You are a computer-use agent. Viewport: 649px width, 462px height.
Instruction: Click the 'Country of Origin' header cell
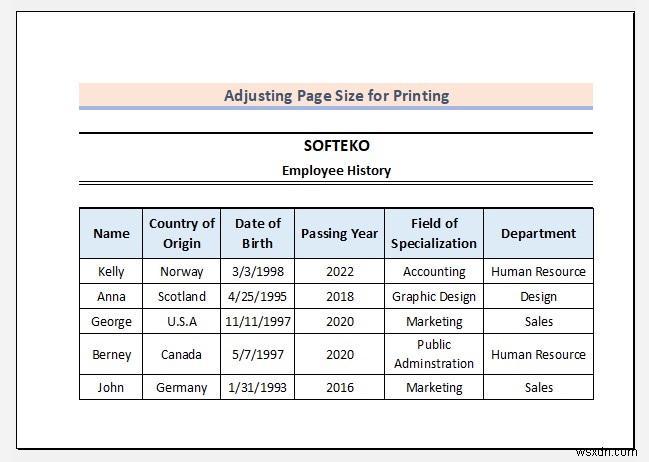point(181,233)
